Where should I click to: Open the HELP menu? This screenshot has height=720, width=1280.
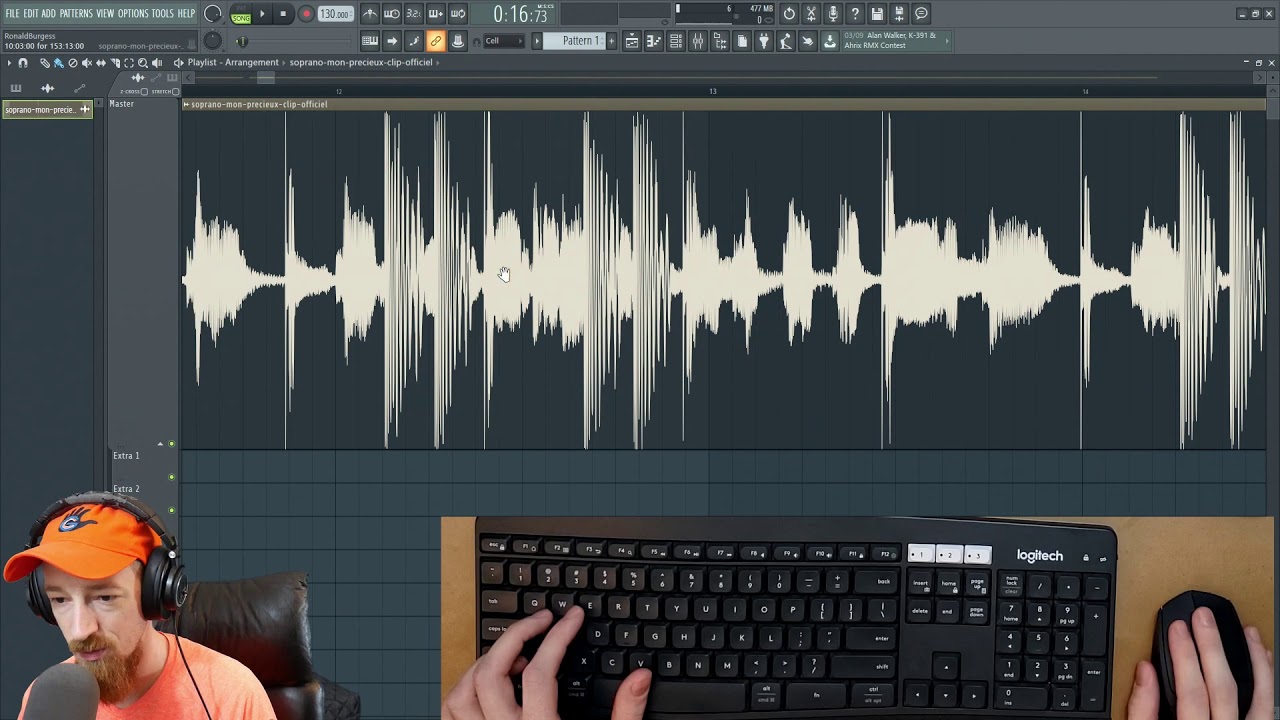[186, 14]
